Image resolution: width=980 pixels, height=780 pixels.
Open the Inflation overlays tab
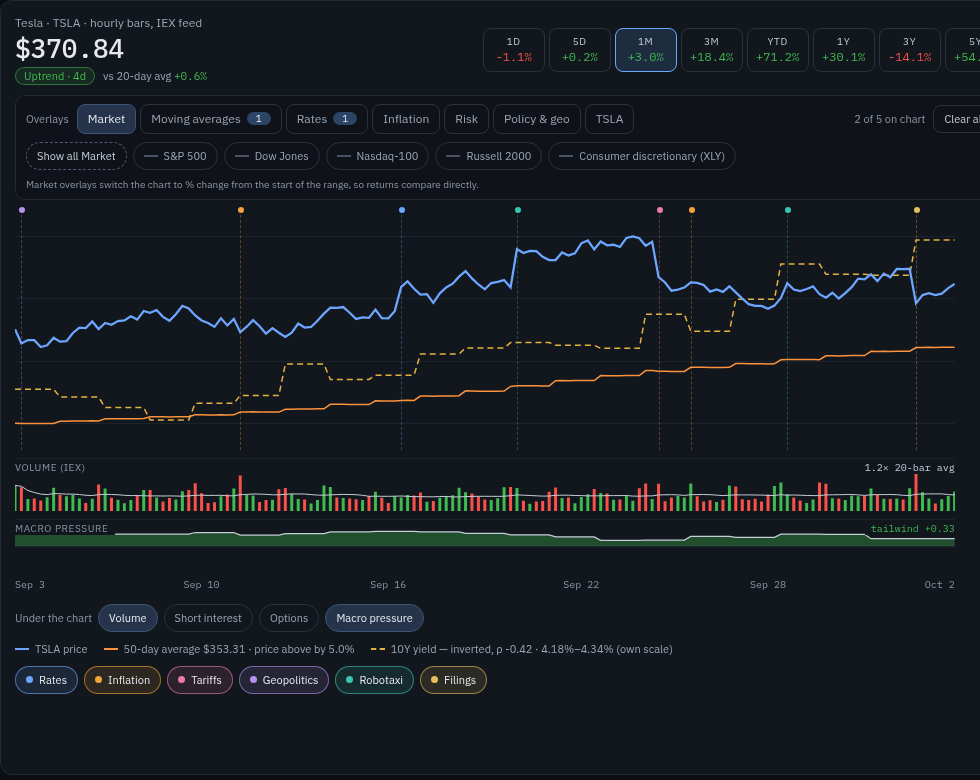point(406,119)
